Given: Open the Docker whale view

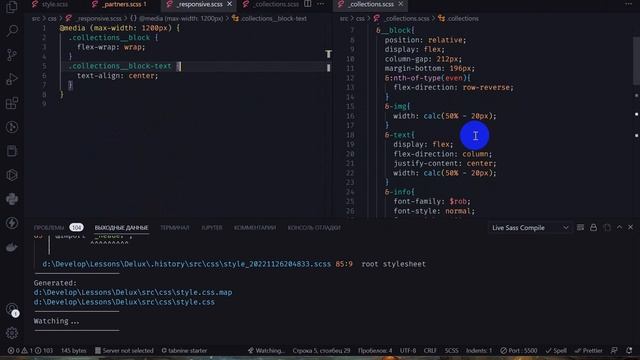Looking at the screenshot, I should point(12,247).
